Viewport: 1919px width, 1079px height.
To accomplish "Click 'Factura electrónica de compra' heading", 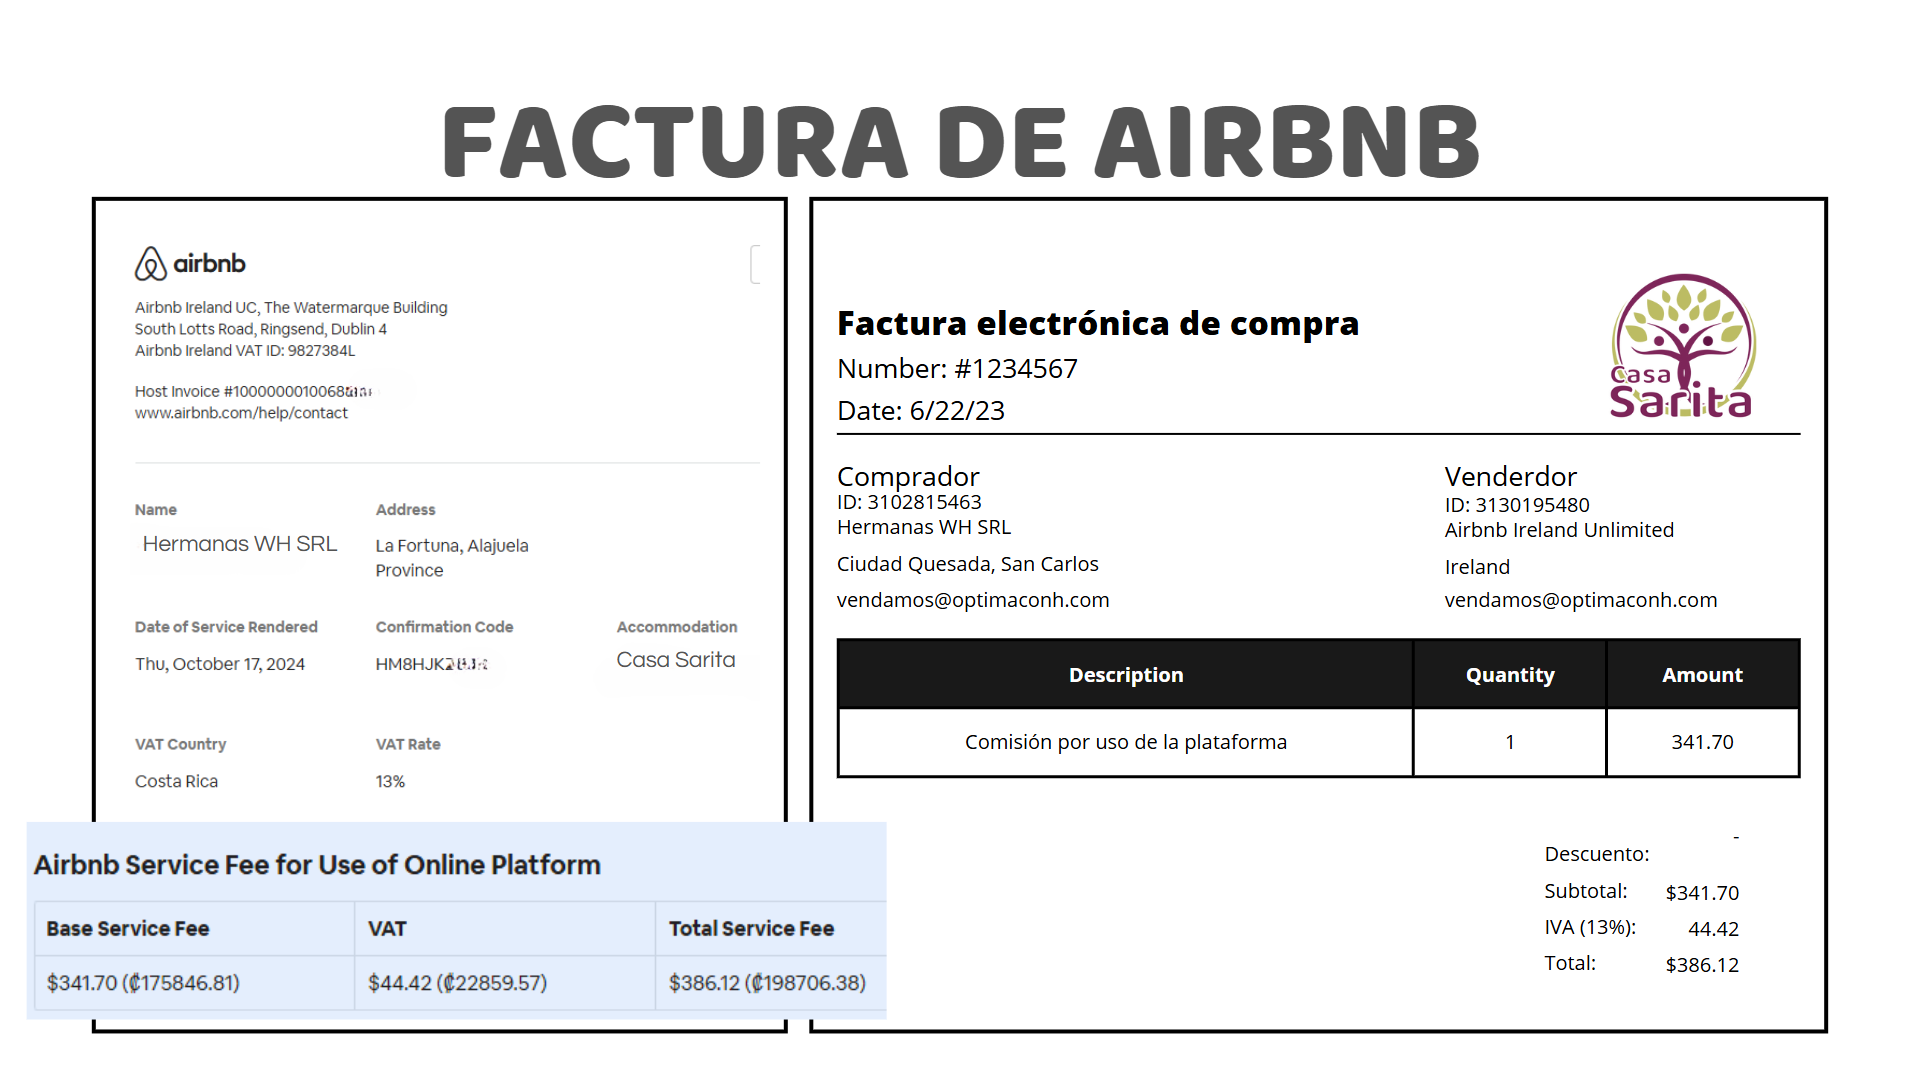I will pos(1098,323).
